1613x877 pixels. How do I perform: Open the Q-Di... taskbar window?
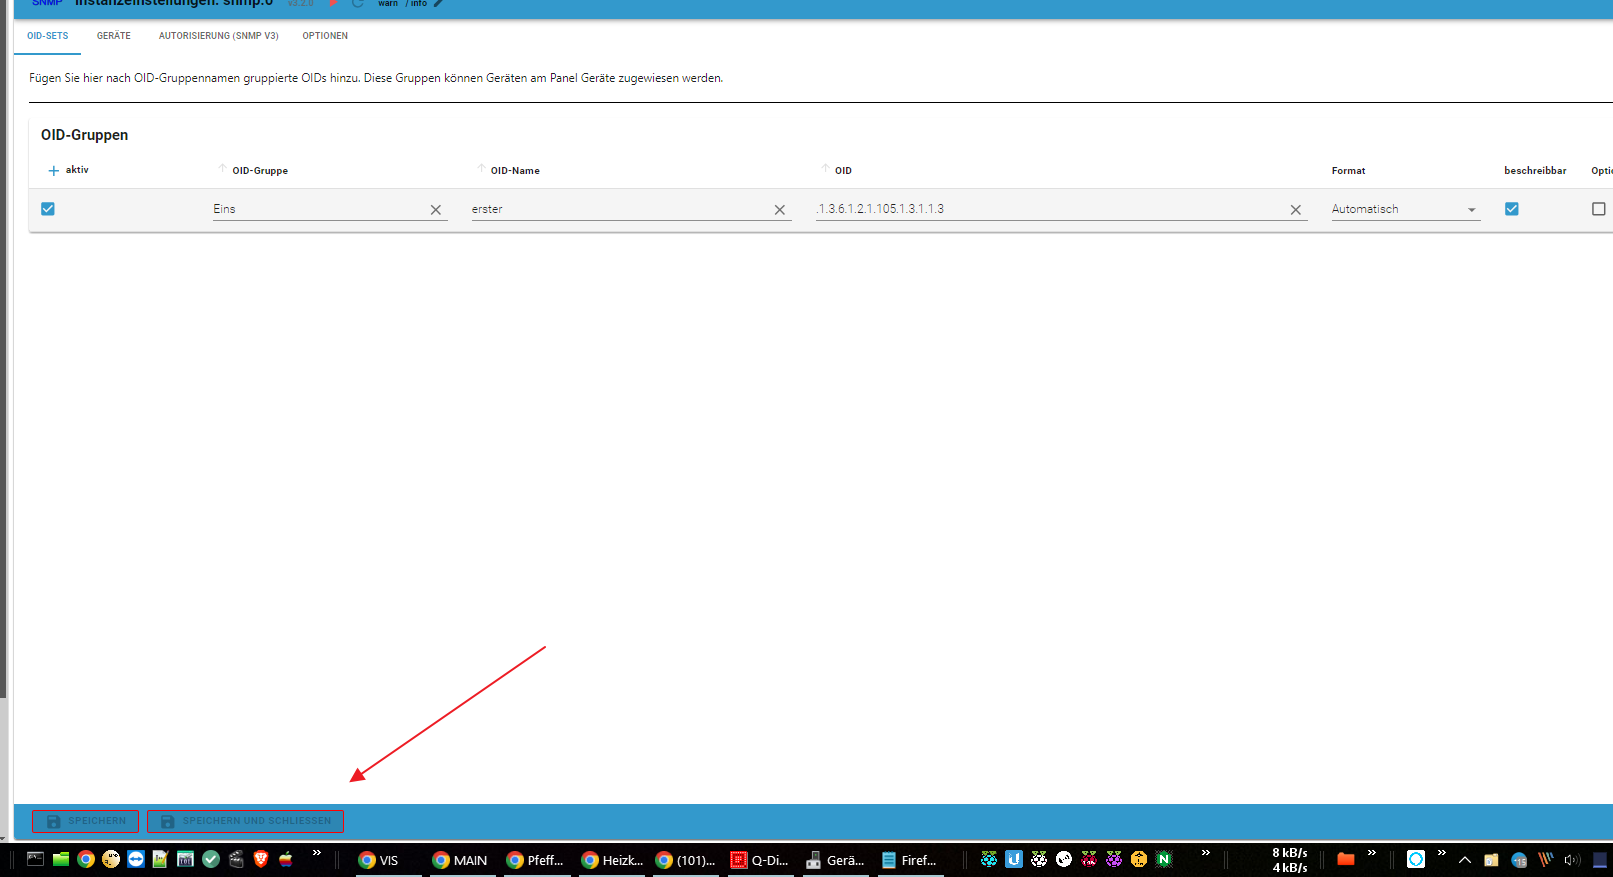coord(761,860)
